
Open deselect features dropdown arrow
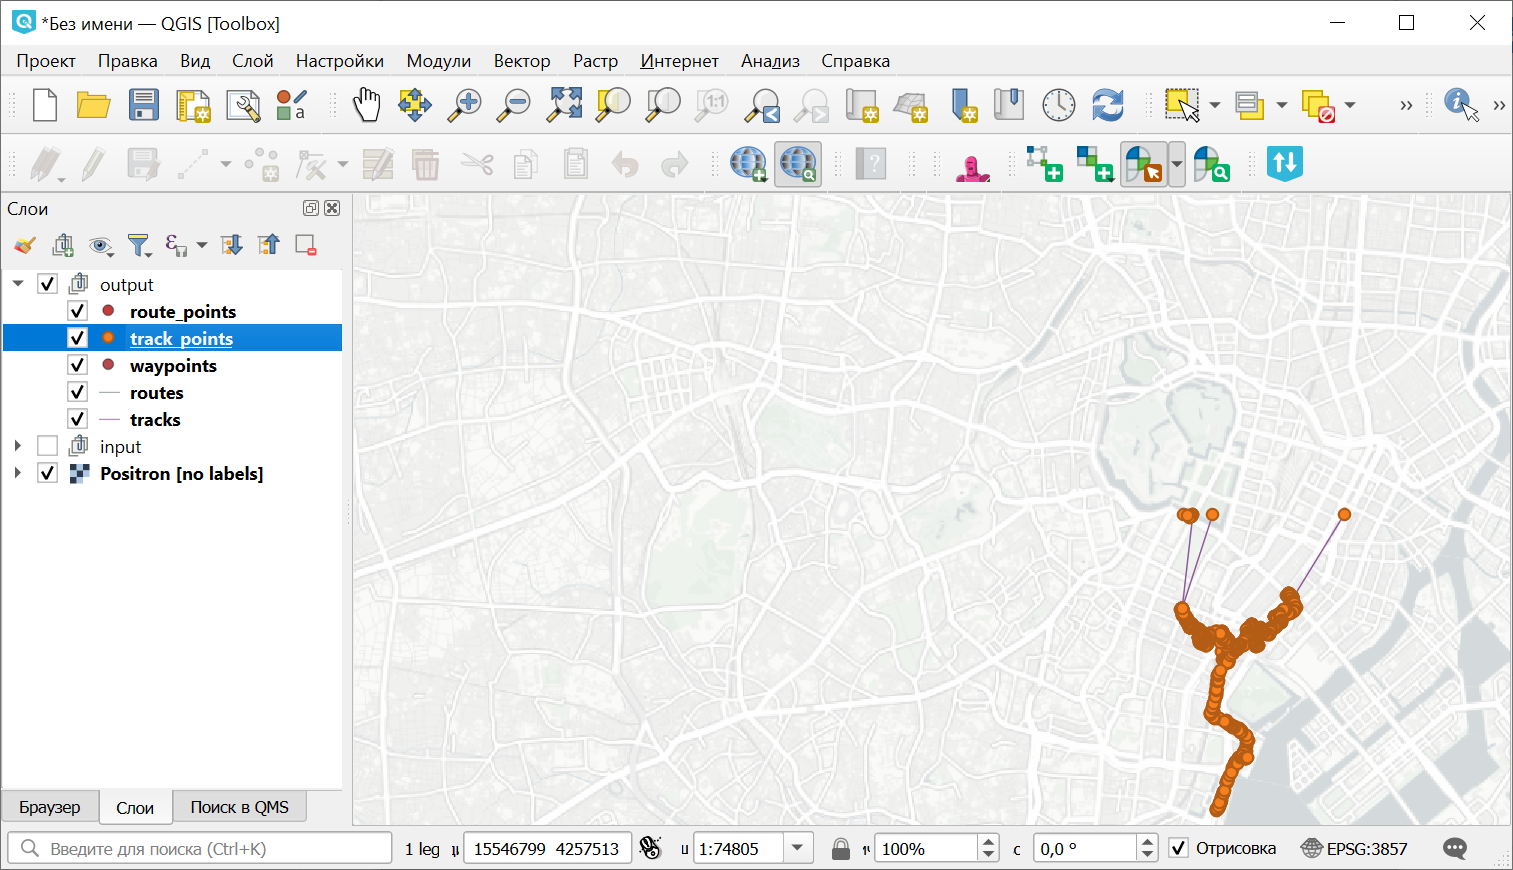(x=1350, y=105)
